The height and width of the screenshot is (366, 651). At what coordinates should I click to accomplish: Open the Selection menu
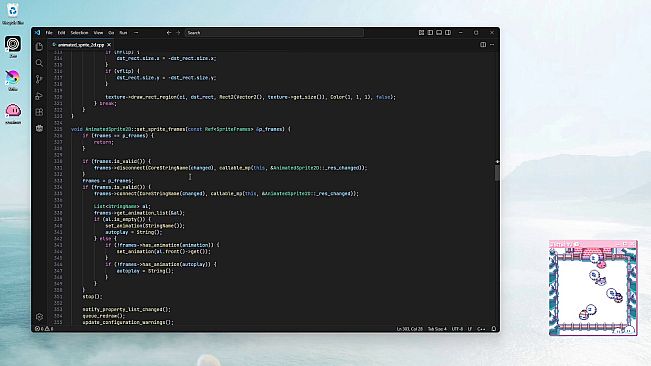79,32
